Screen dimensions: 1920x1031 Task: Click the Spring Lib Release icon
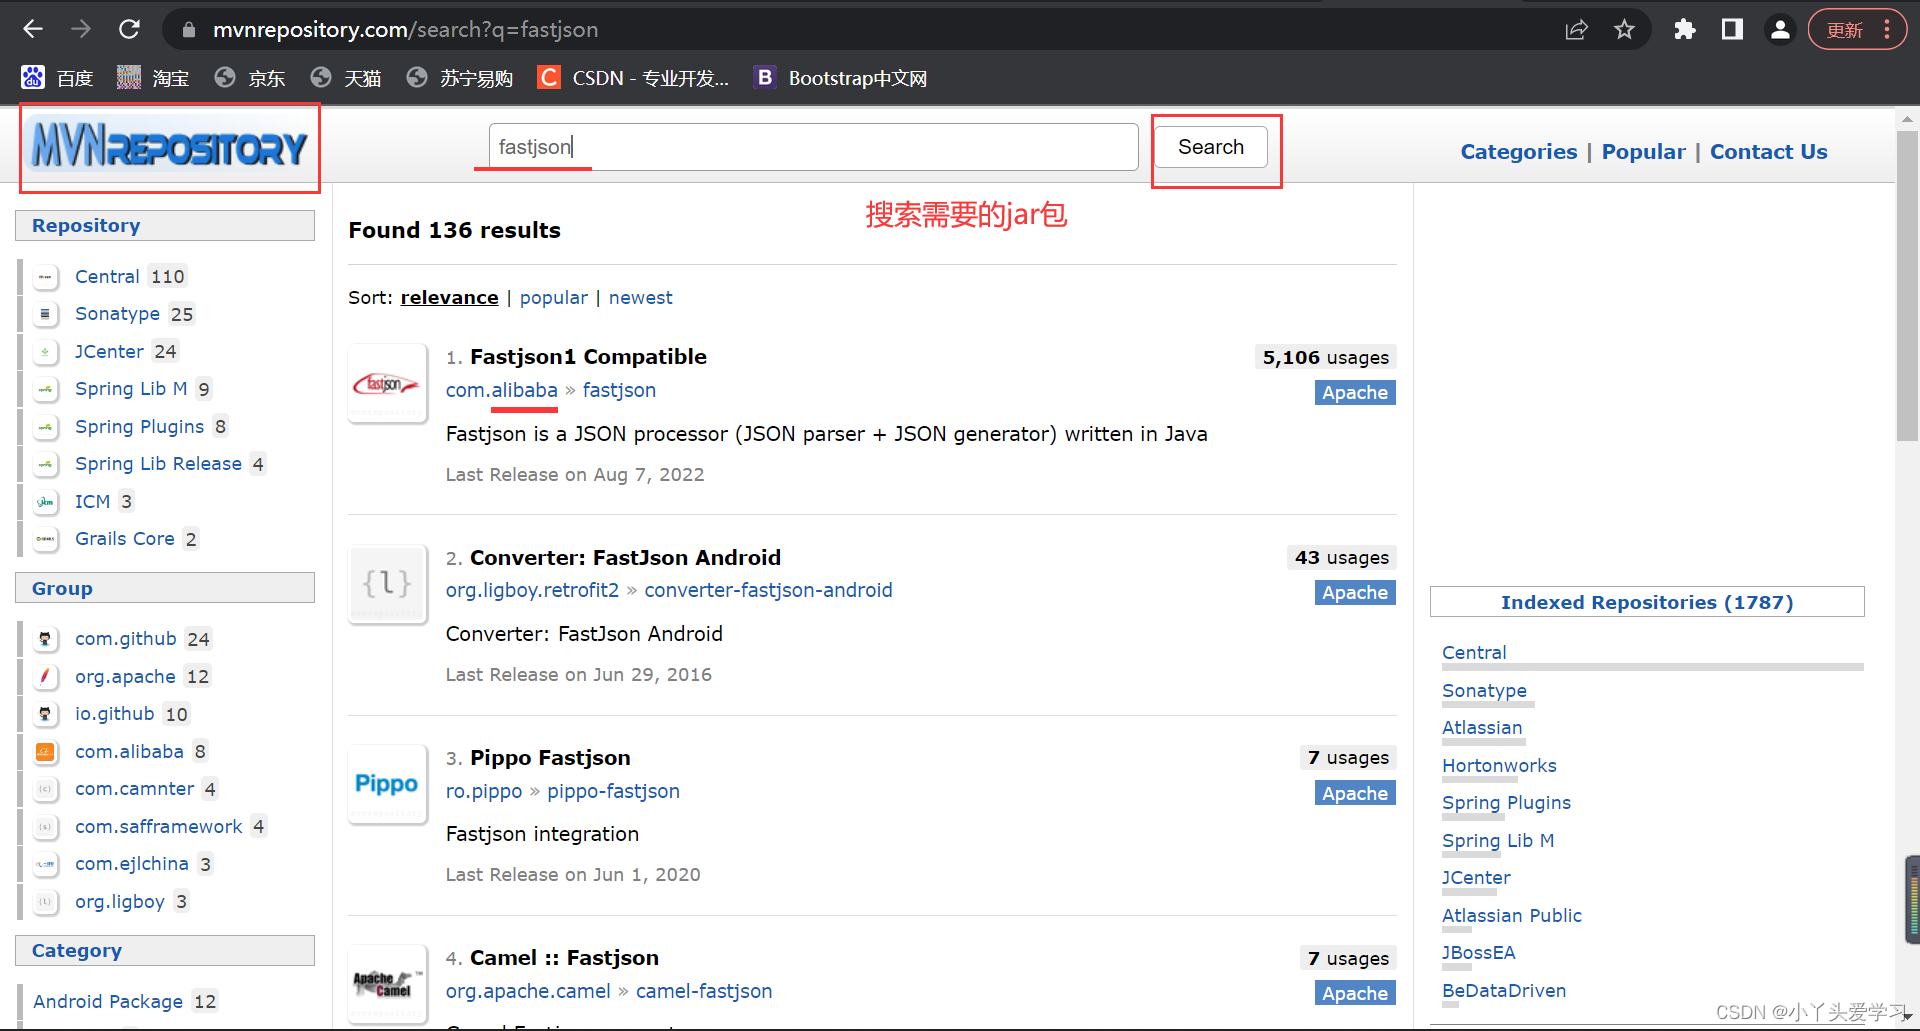(x=45, y=464)
